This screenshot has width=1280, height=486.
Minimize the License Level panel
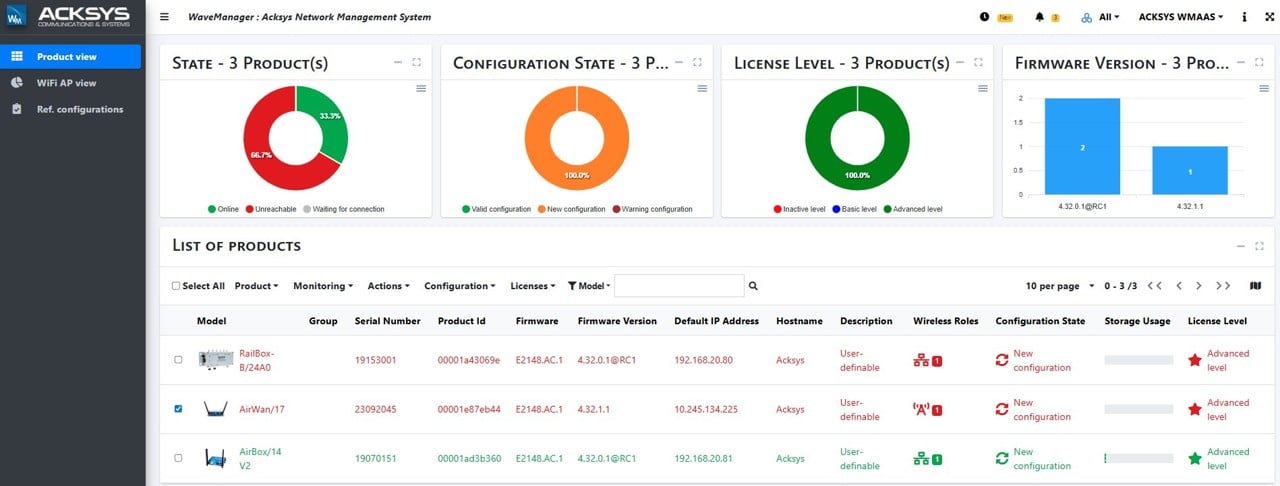click(x=960, y=62)
